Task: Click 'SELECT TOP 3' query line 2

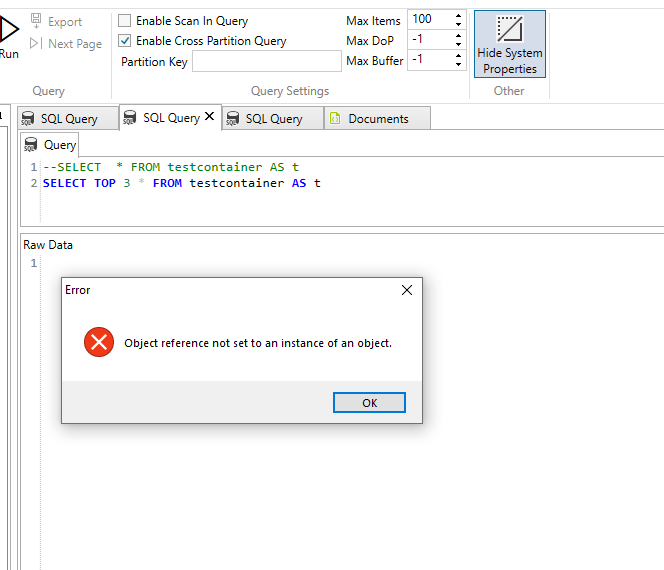Action: pyautogui.click(x=182, y=183)
